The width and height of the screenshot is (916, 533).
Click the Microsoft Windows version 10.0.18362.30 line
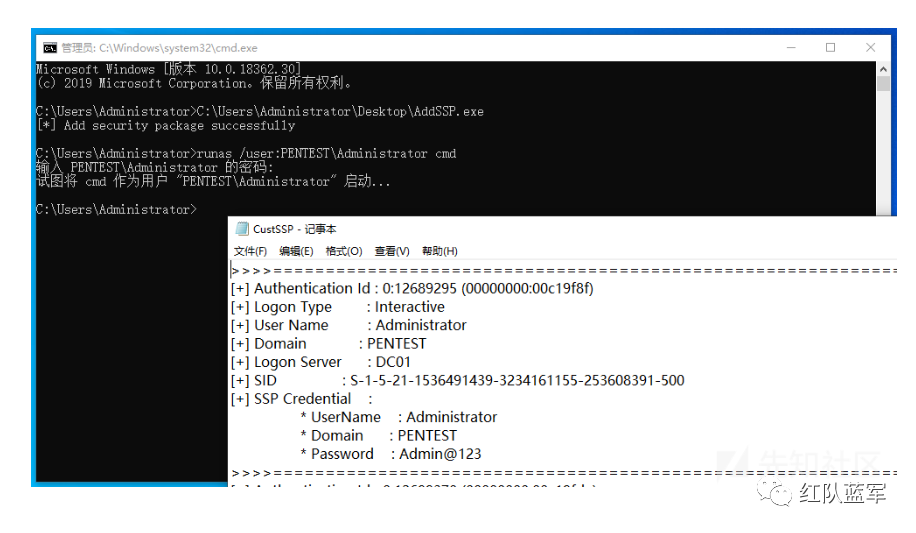[x=168, y=69]
